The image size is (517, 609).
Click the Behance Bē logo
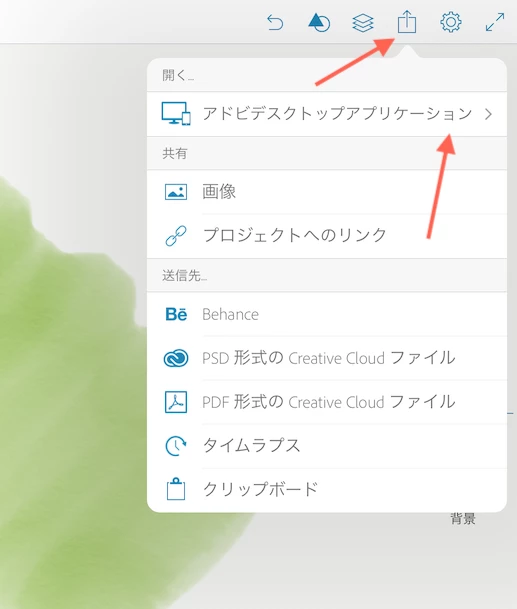[x=176, y=314]
